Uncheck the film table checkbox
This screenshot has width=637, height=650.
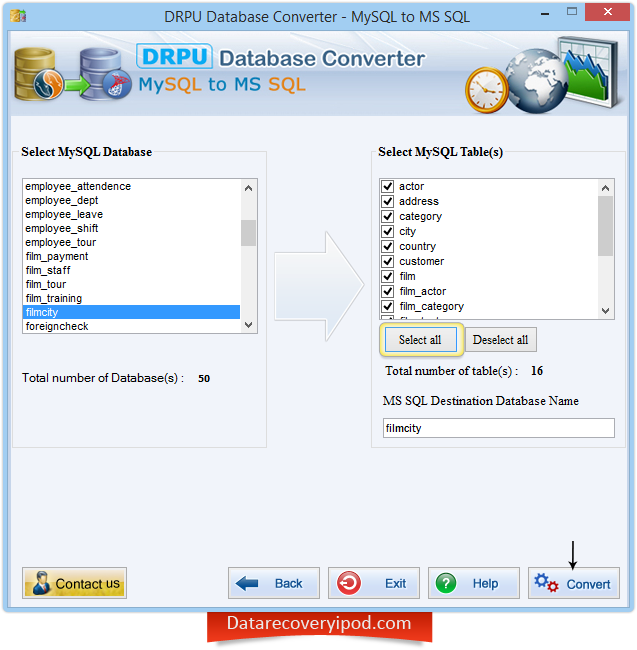388,276
